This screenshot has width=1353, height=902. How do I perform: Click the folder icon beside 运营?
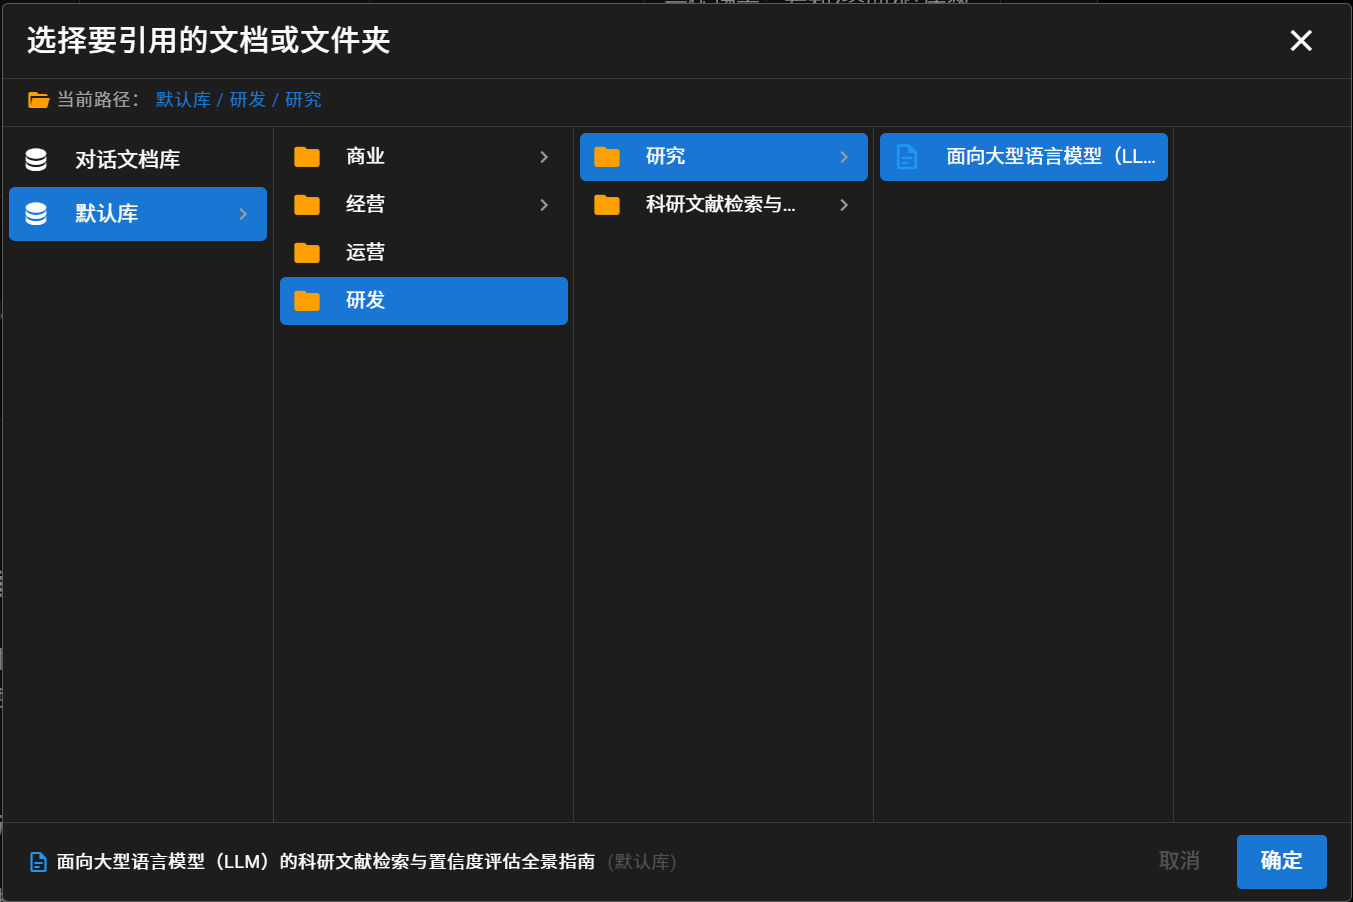[307, 252]
